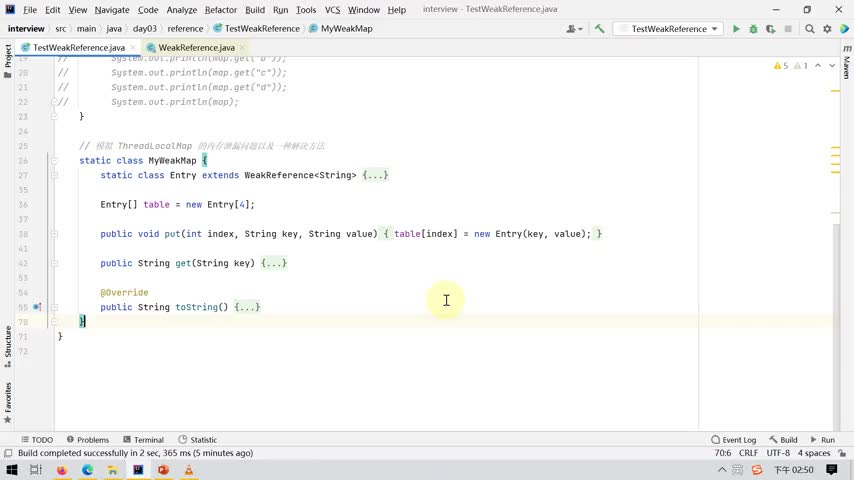Open File Explorer from the taskbar
This screenshot has width=854, height=480.
click(x=113, y=470)
